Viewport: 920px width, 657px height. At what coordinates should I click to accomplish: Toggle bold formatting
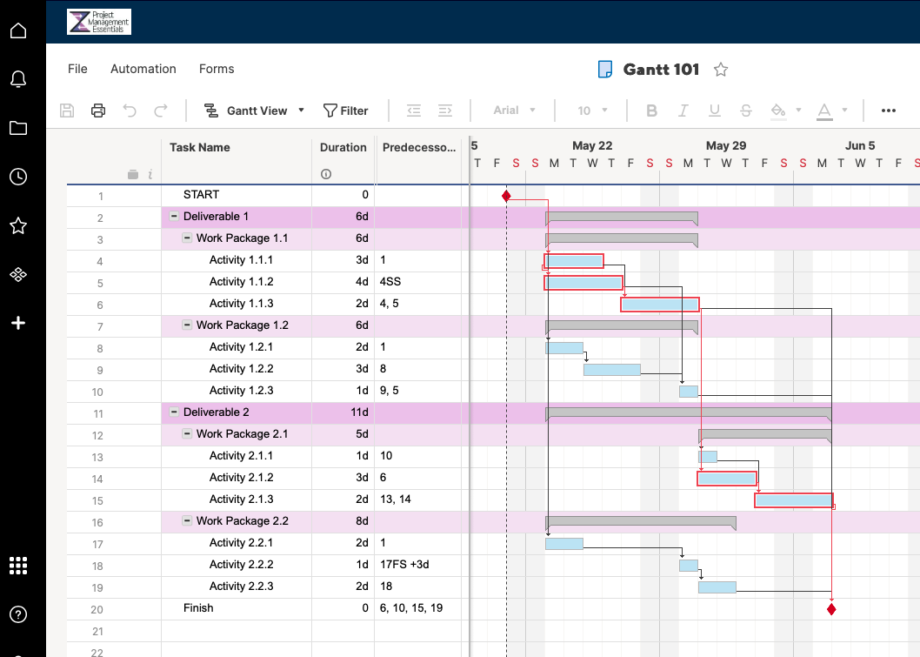pyautogui.click(x=651, y=110)
